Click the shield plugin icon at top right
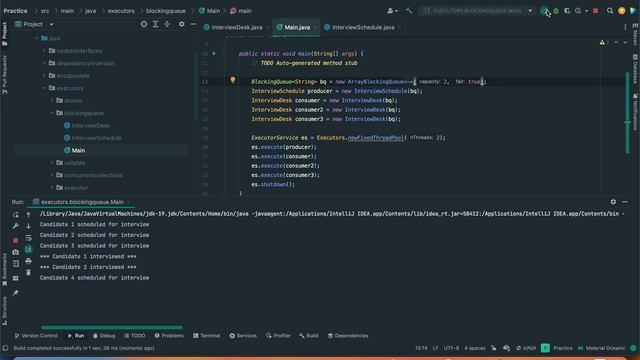This screenshot has height=360, width=640. [633, 11]
